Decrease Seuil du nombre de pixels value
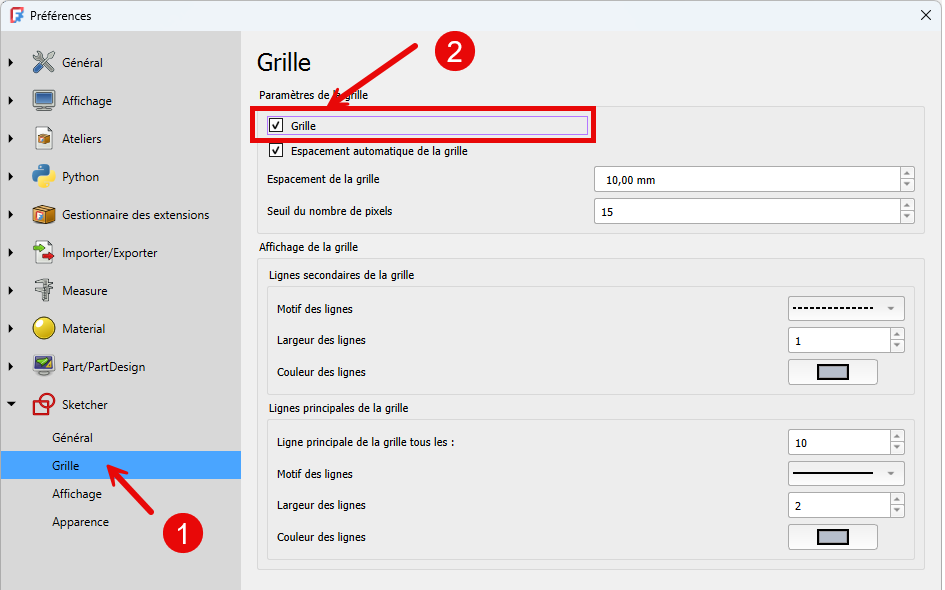 (x=907, y=218)
